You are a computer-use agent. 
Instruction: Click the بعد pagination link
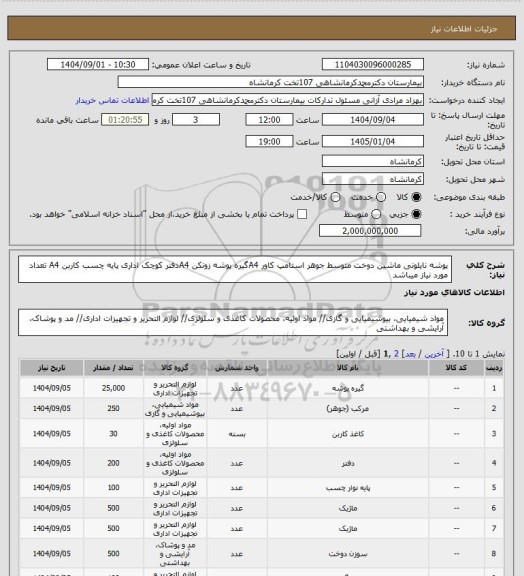coord(410,354)
